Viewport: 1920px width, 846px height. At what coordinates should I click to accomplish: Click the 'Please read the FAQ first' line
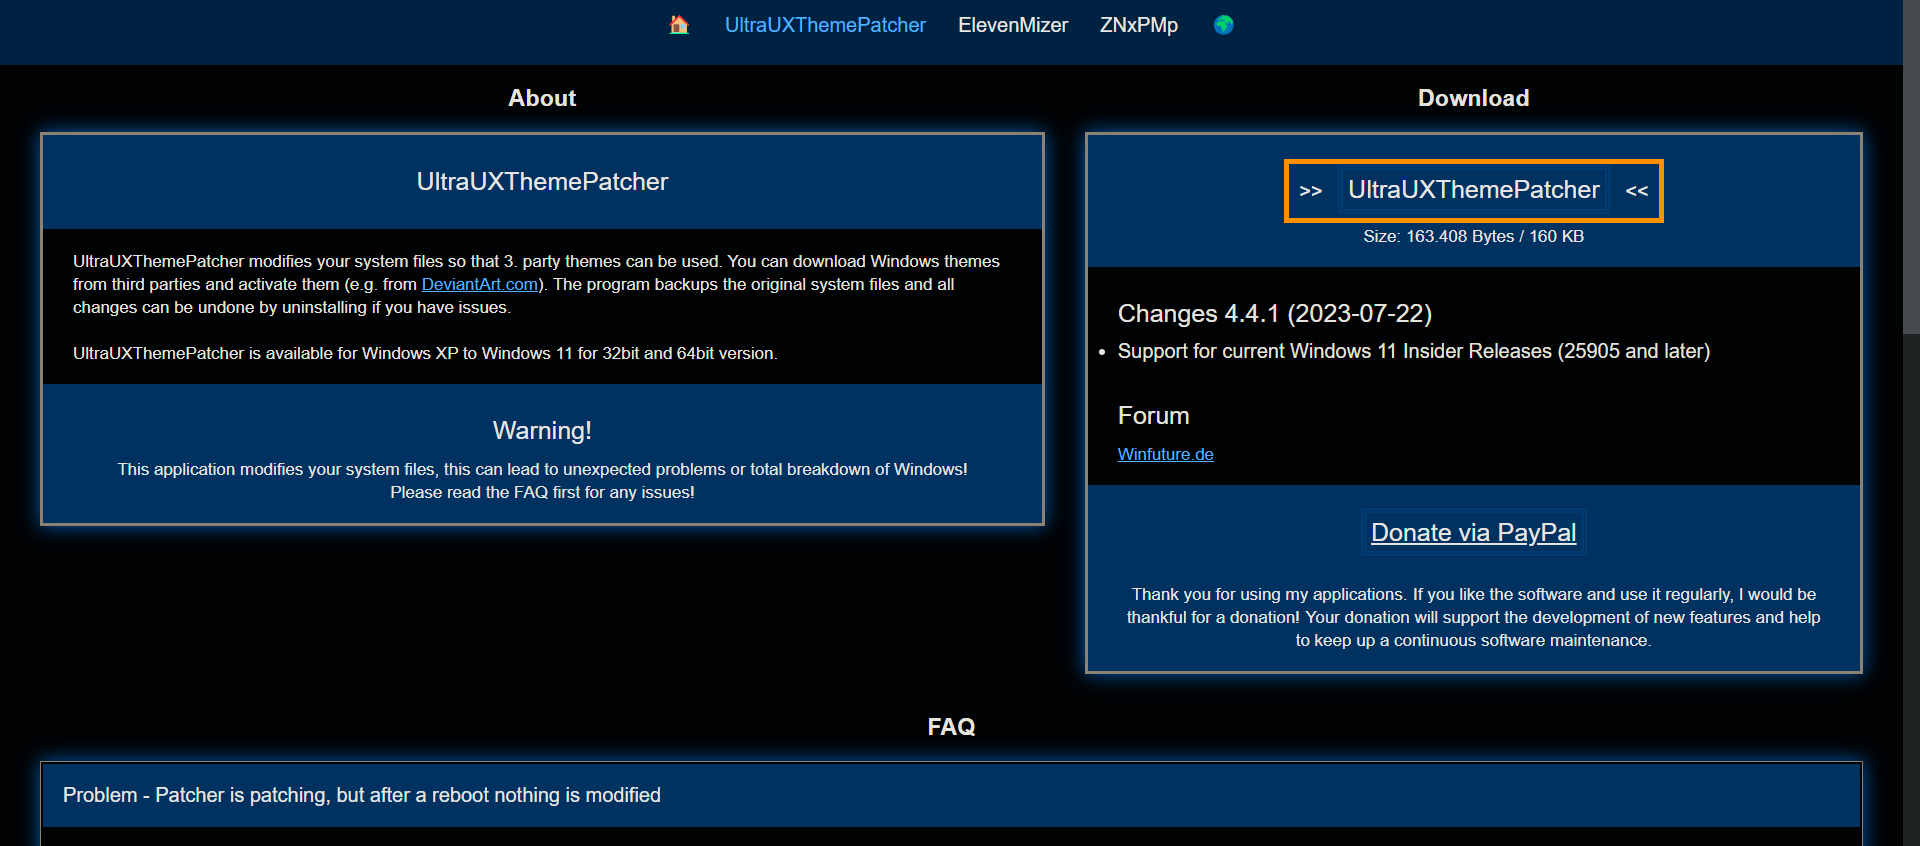(542, 493)
